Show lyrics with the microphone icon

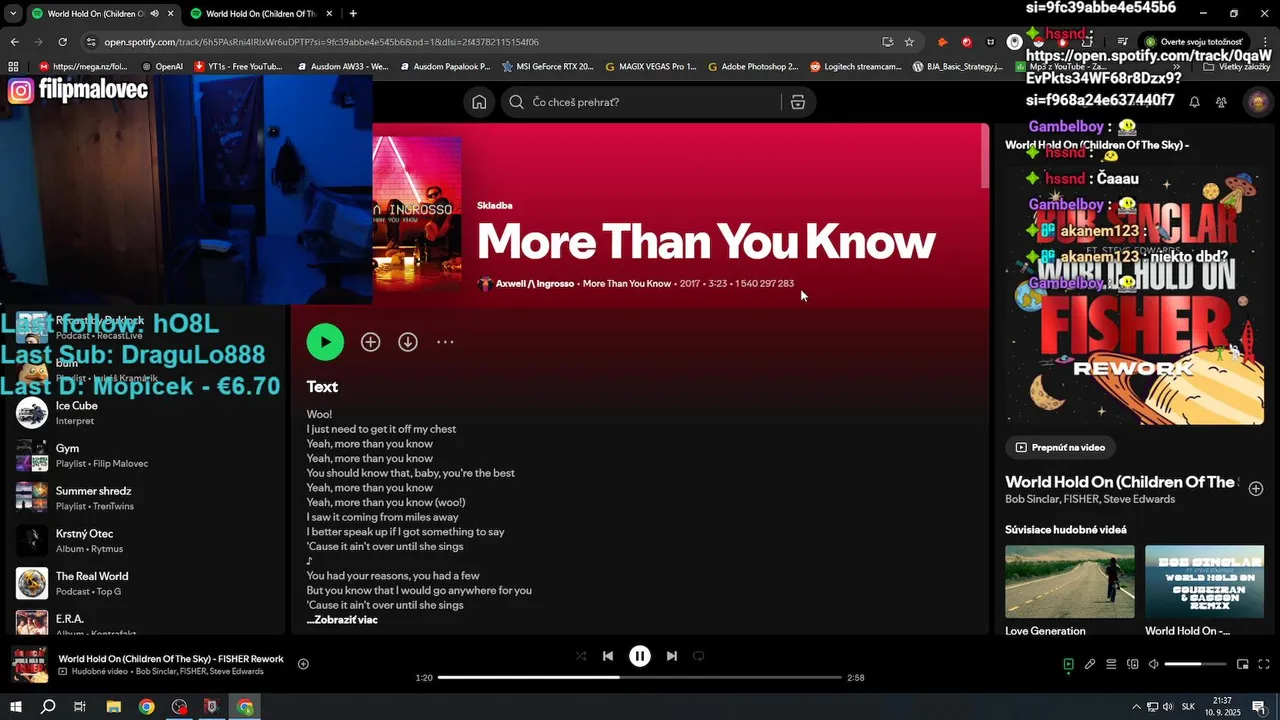pos(1090,664)
